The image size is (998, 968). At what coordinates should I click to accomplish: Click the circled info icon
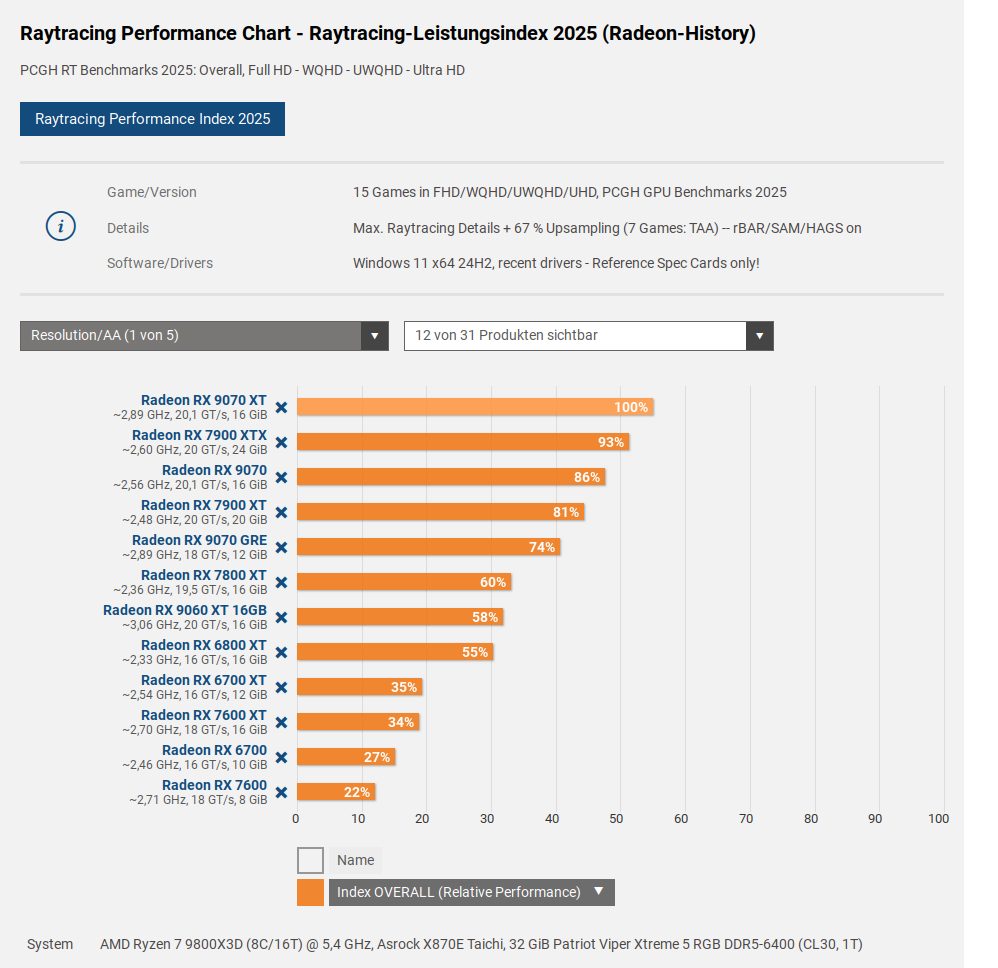pos(60,227)
